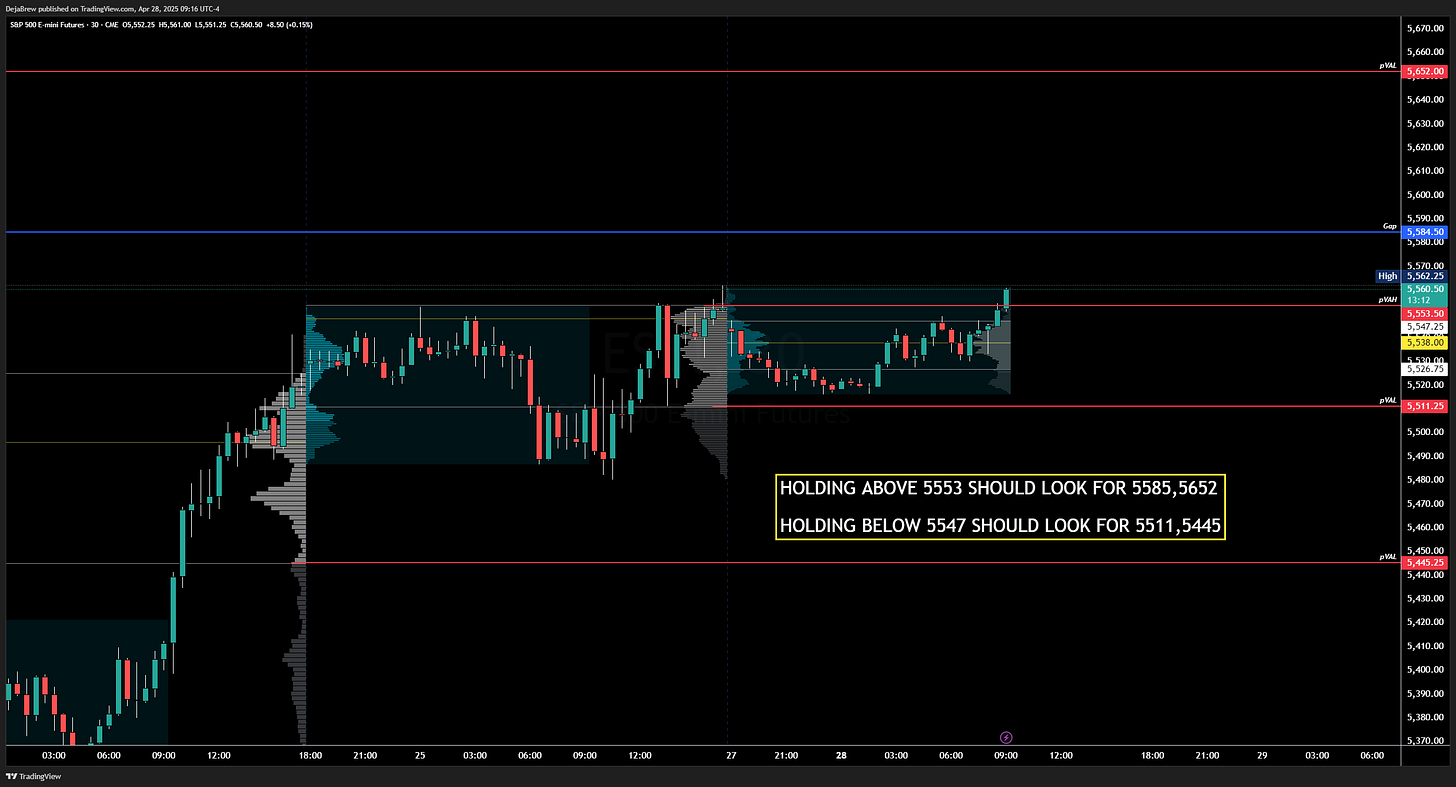Click the 5,640.00 price axis tick
The height and width of the screenshot is (787, 1456).
pyautogui.click(x=1424, y=99)
